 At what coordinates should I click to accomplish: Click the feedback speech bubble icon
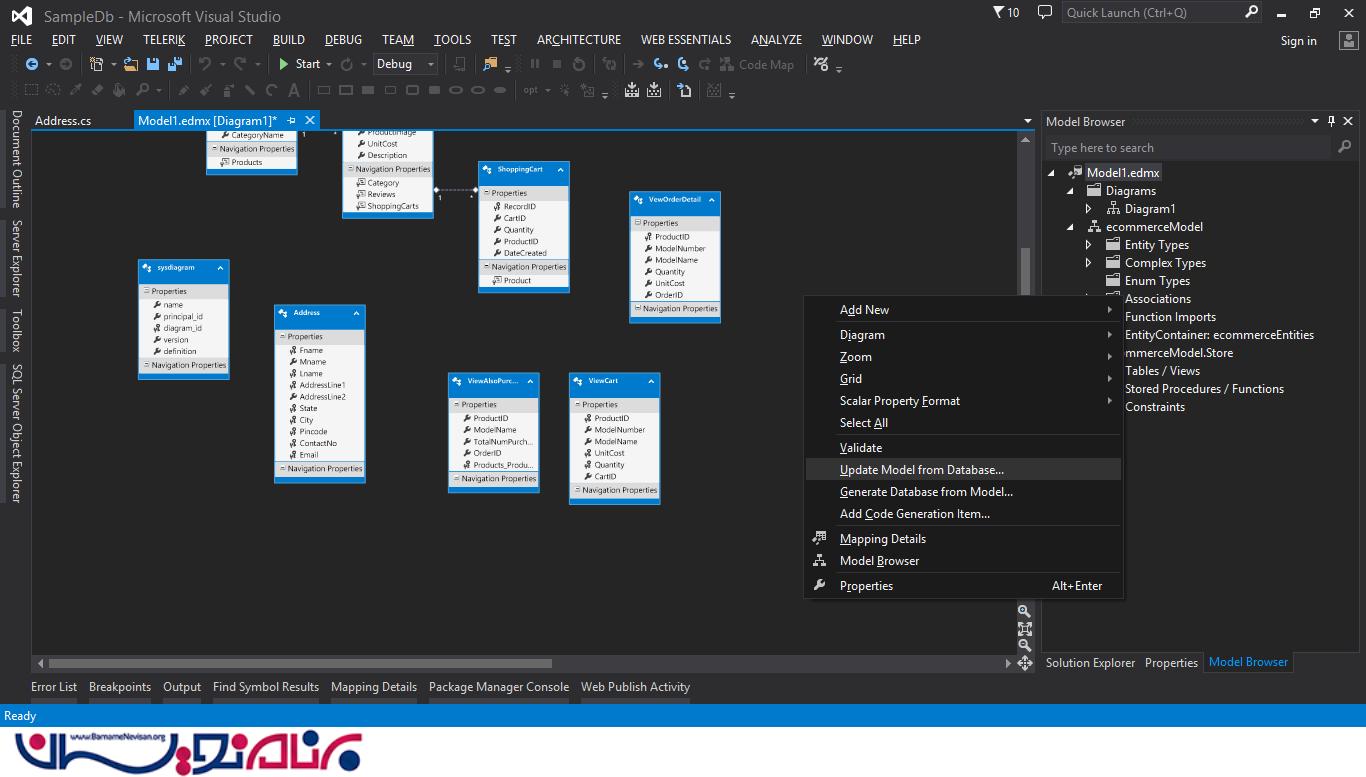(1045, 13)
